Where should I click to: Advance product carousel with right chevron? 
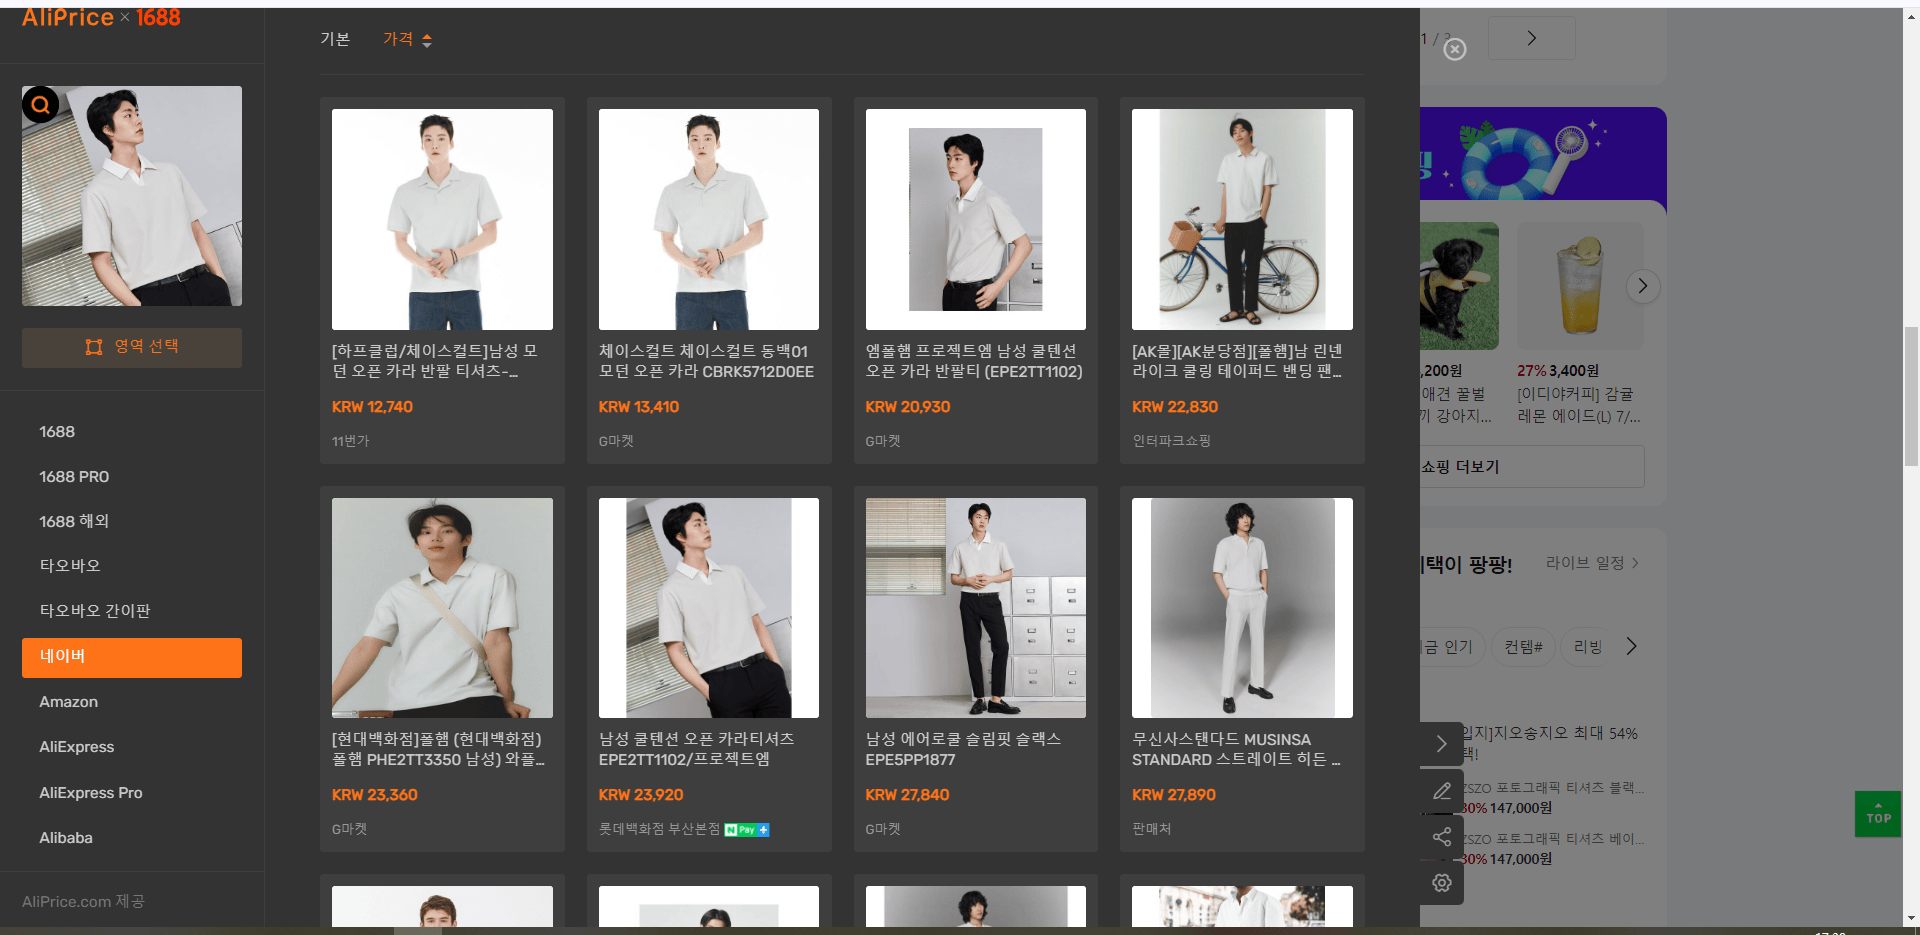point(1642,287)
